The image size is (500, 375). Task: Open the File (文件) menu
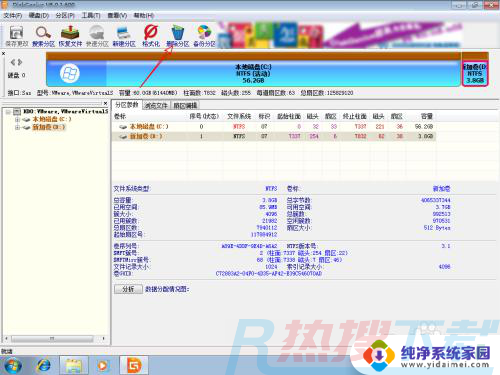(13, 15)
